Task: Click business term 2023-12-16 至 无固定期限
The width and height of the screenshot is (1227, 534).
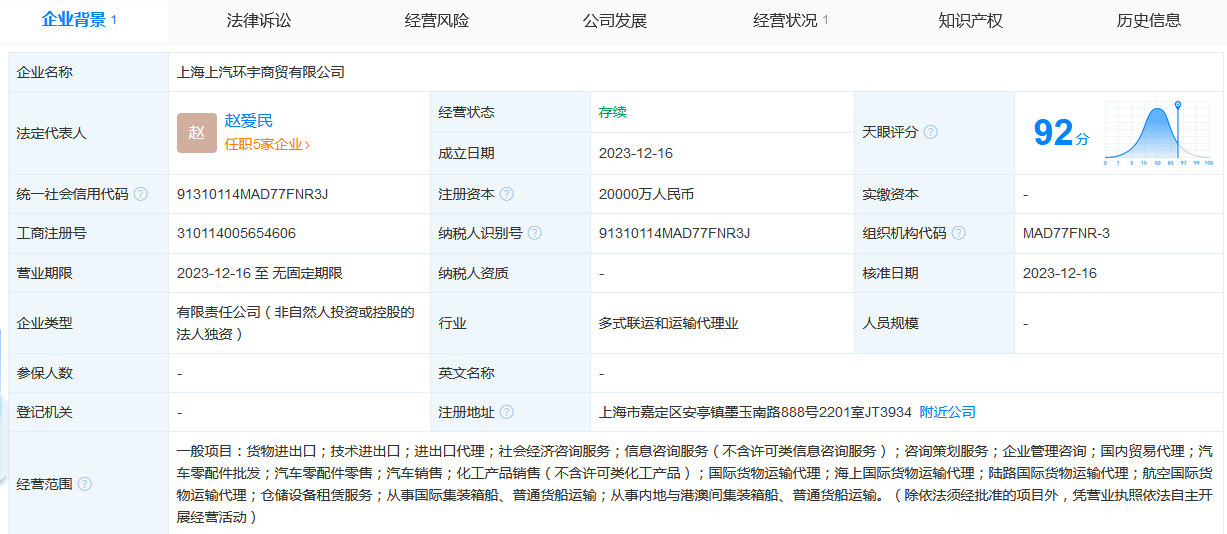Action: 260,273
